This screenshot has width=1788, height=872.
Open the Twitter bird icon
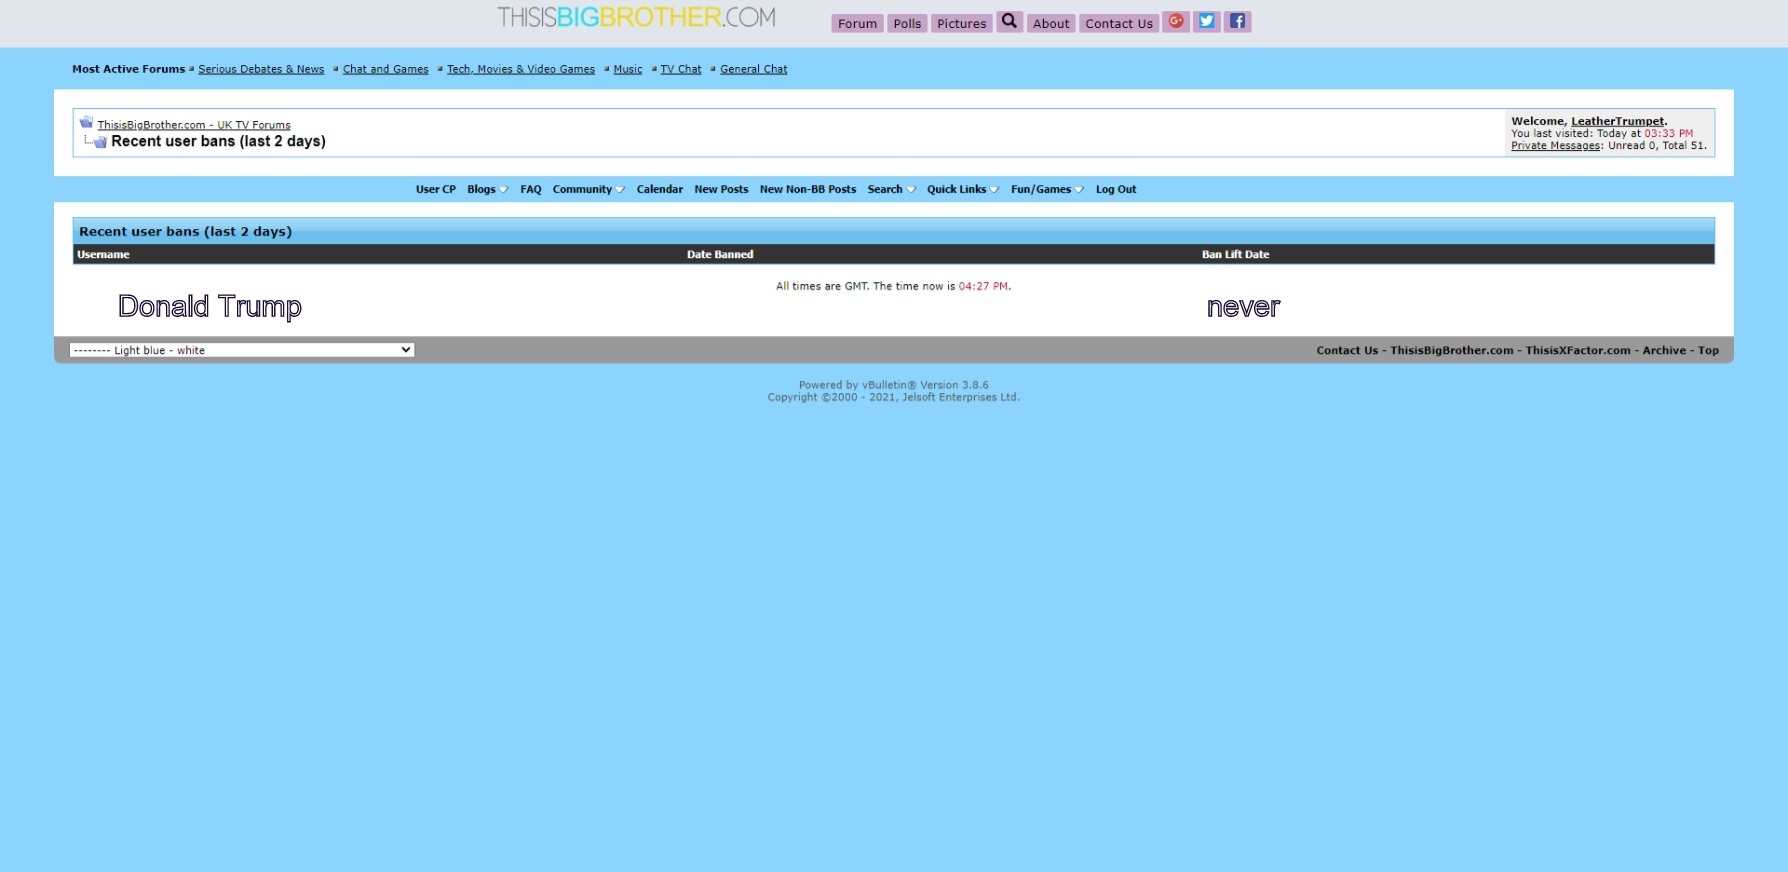1207,21
